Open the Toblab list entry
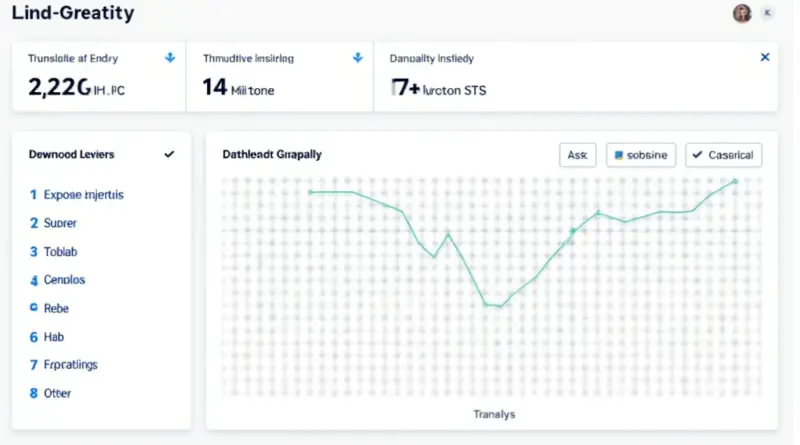The image size is (800, 445). (x=60, y=252)
